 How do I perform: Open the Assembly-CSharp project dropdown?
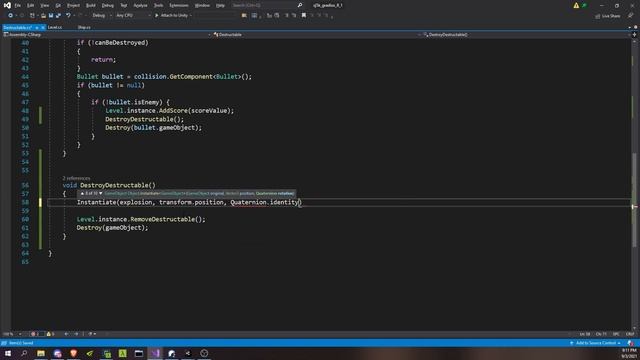[108, 35]
